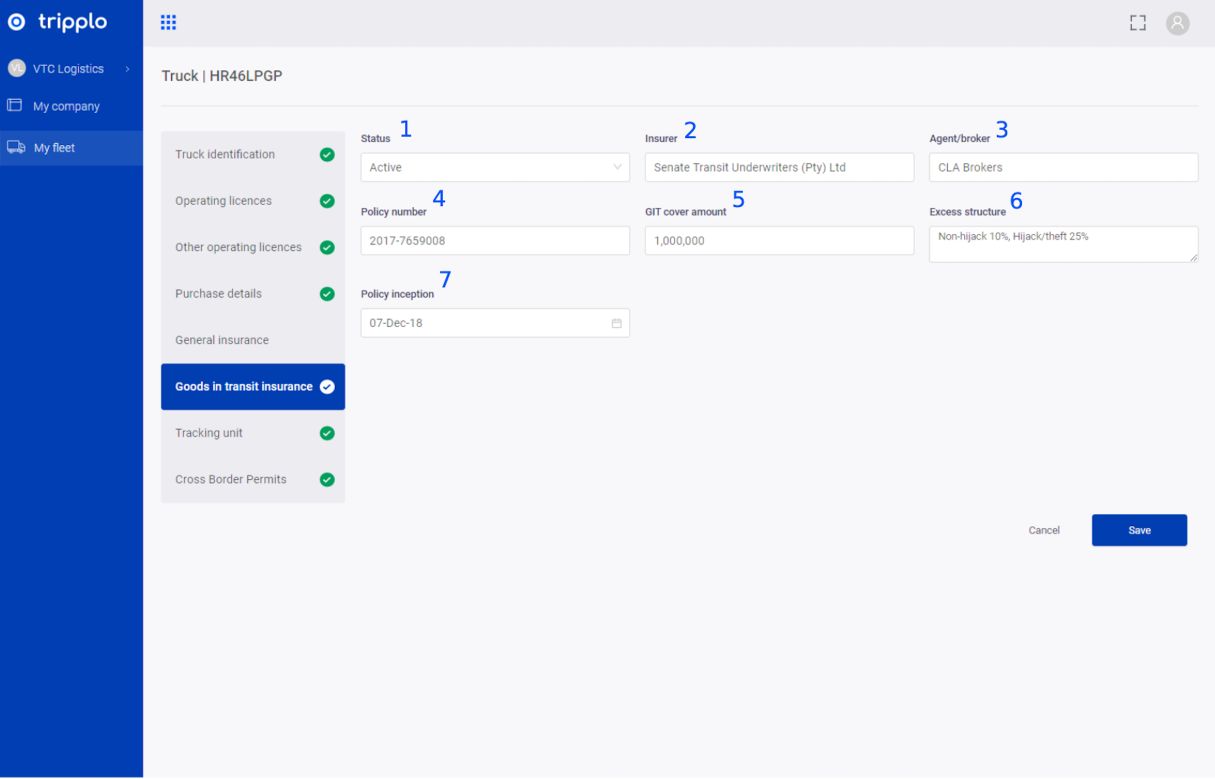Image resolution: width=1215 pixels, height=779 pixels.
Task: Open the Operating licences tab
Action: click(223, 201)
